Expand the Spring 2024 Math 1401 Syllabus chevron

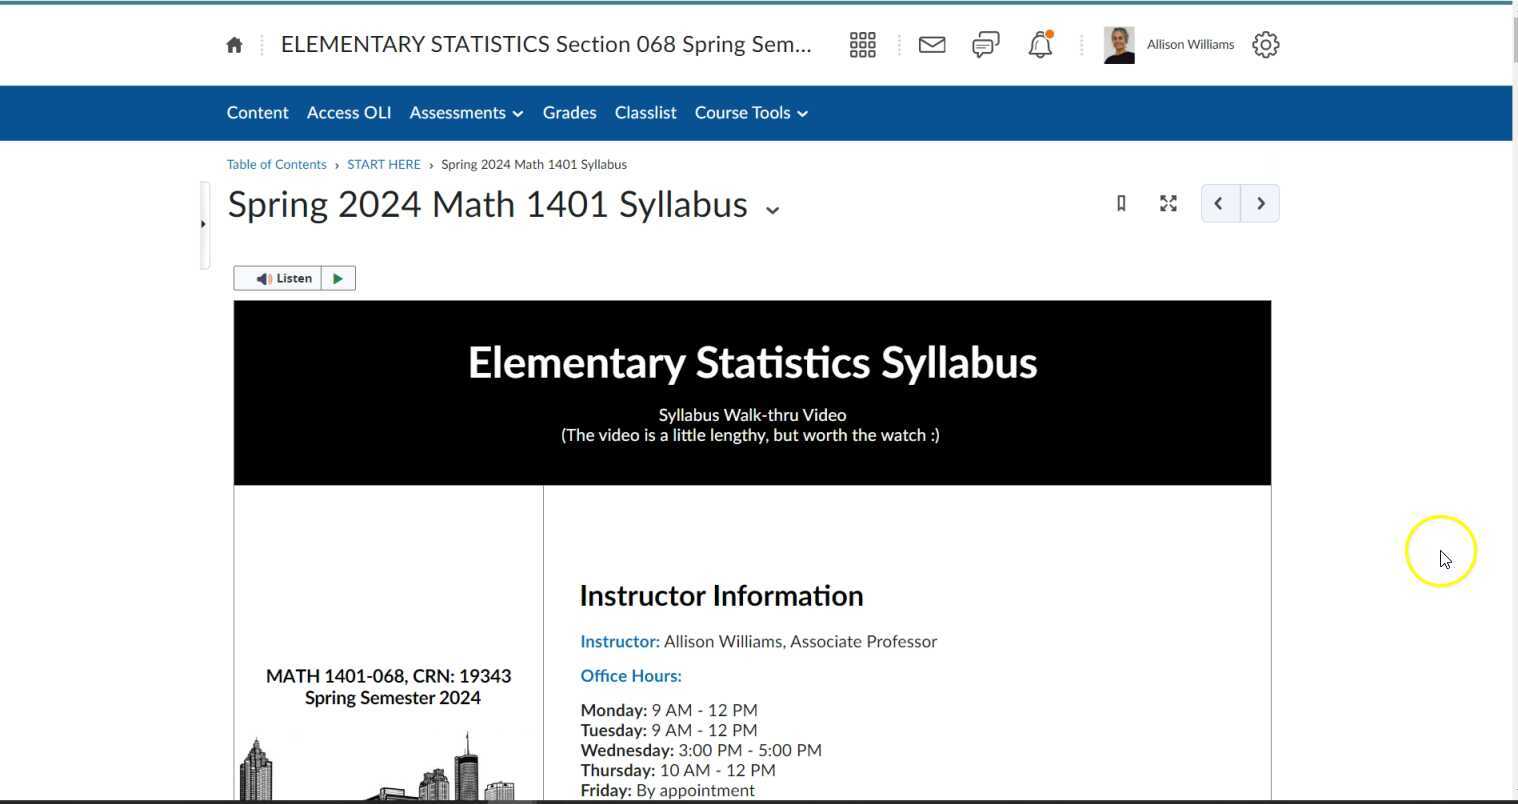click(x=772, y=209)
